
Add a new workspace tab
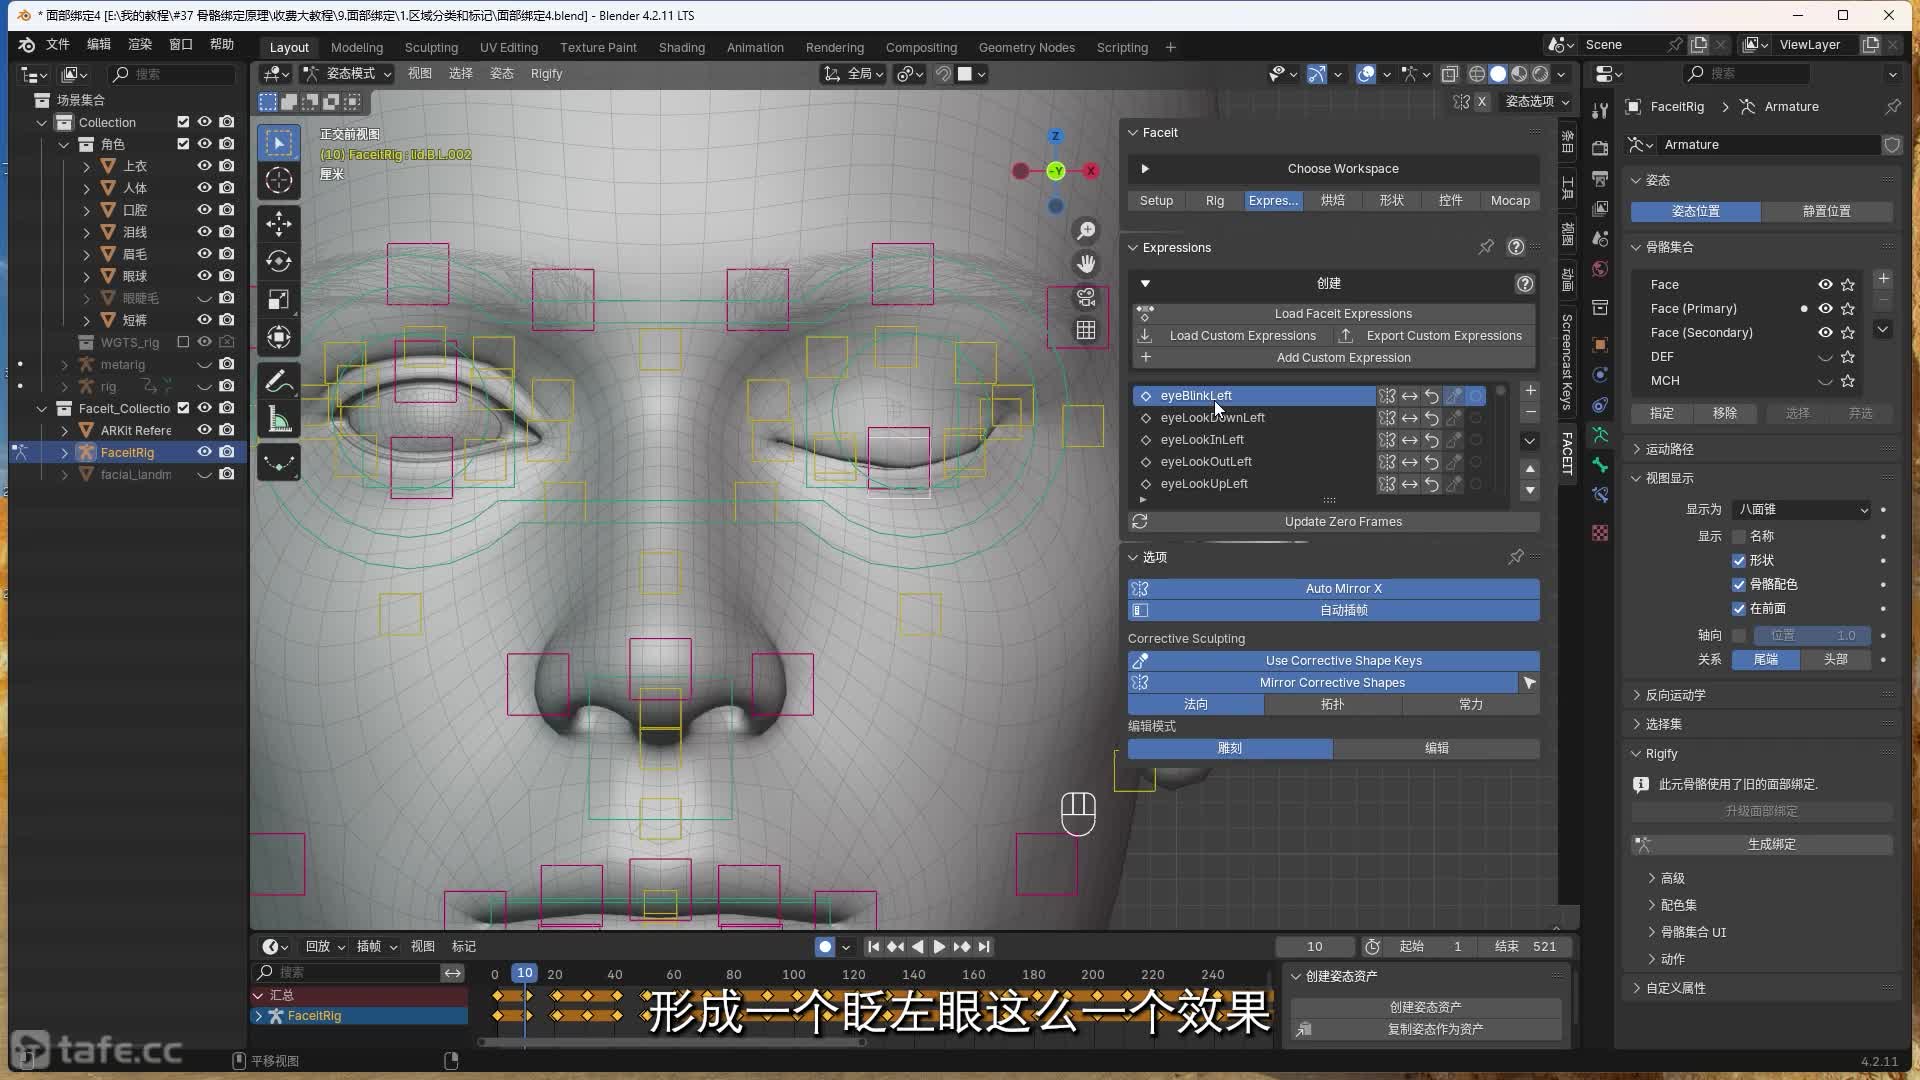[x=1170, y=47]
